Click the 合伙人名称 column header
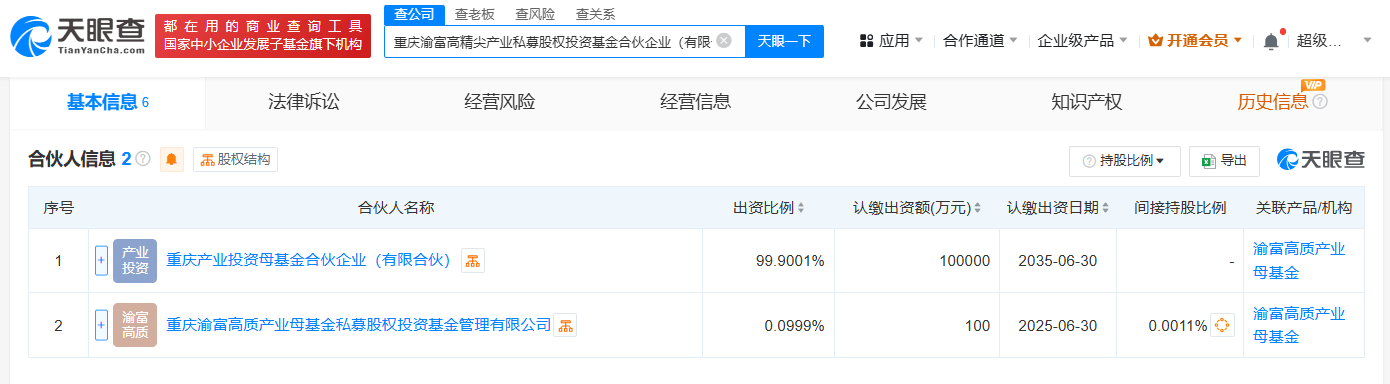Viewport: 1390px width, 384px height. [396, 208]
